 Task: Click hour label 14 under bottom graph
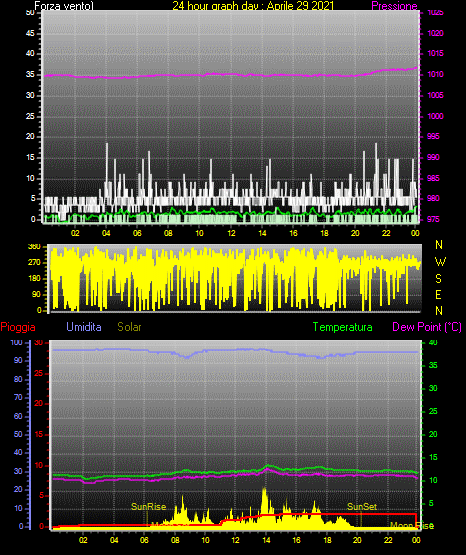266,540
